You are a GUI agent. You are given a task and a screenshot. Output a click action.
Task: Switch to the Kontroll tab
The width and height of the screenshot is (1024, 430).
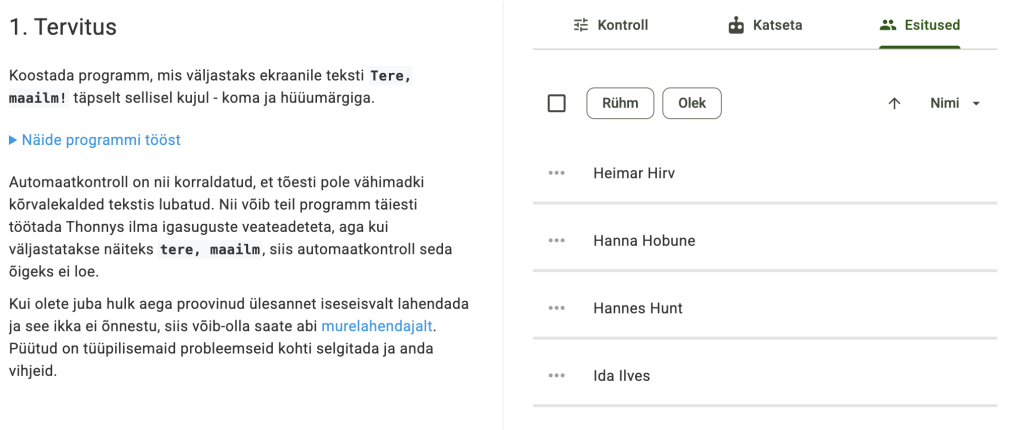pos(611,25)
